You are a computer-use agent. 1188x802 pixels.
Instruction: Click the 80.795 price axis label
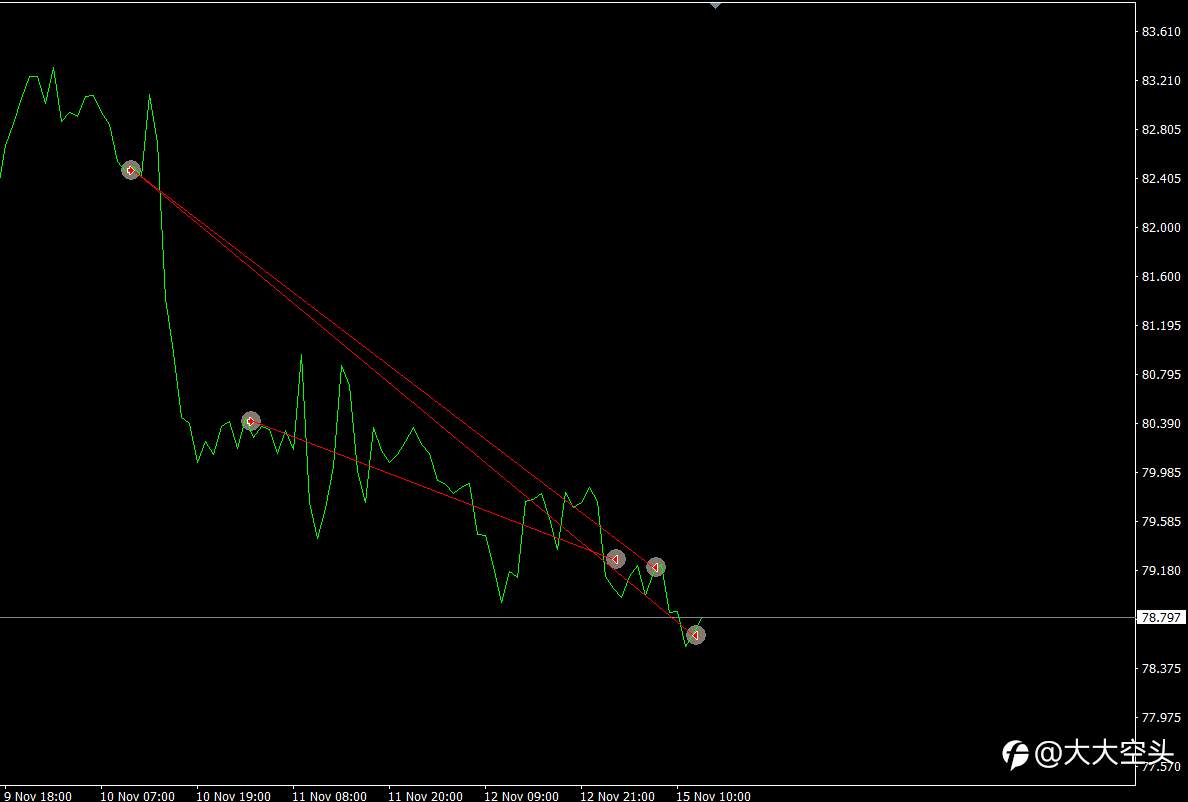click(1161, 374)
